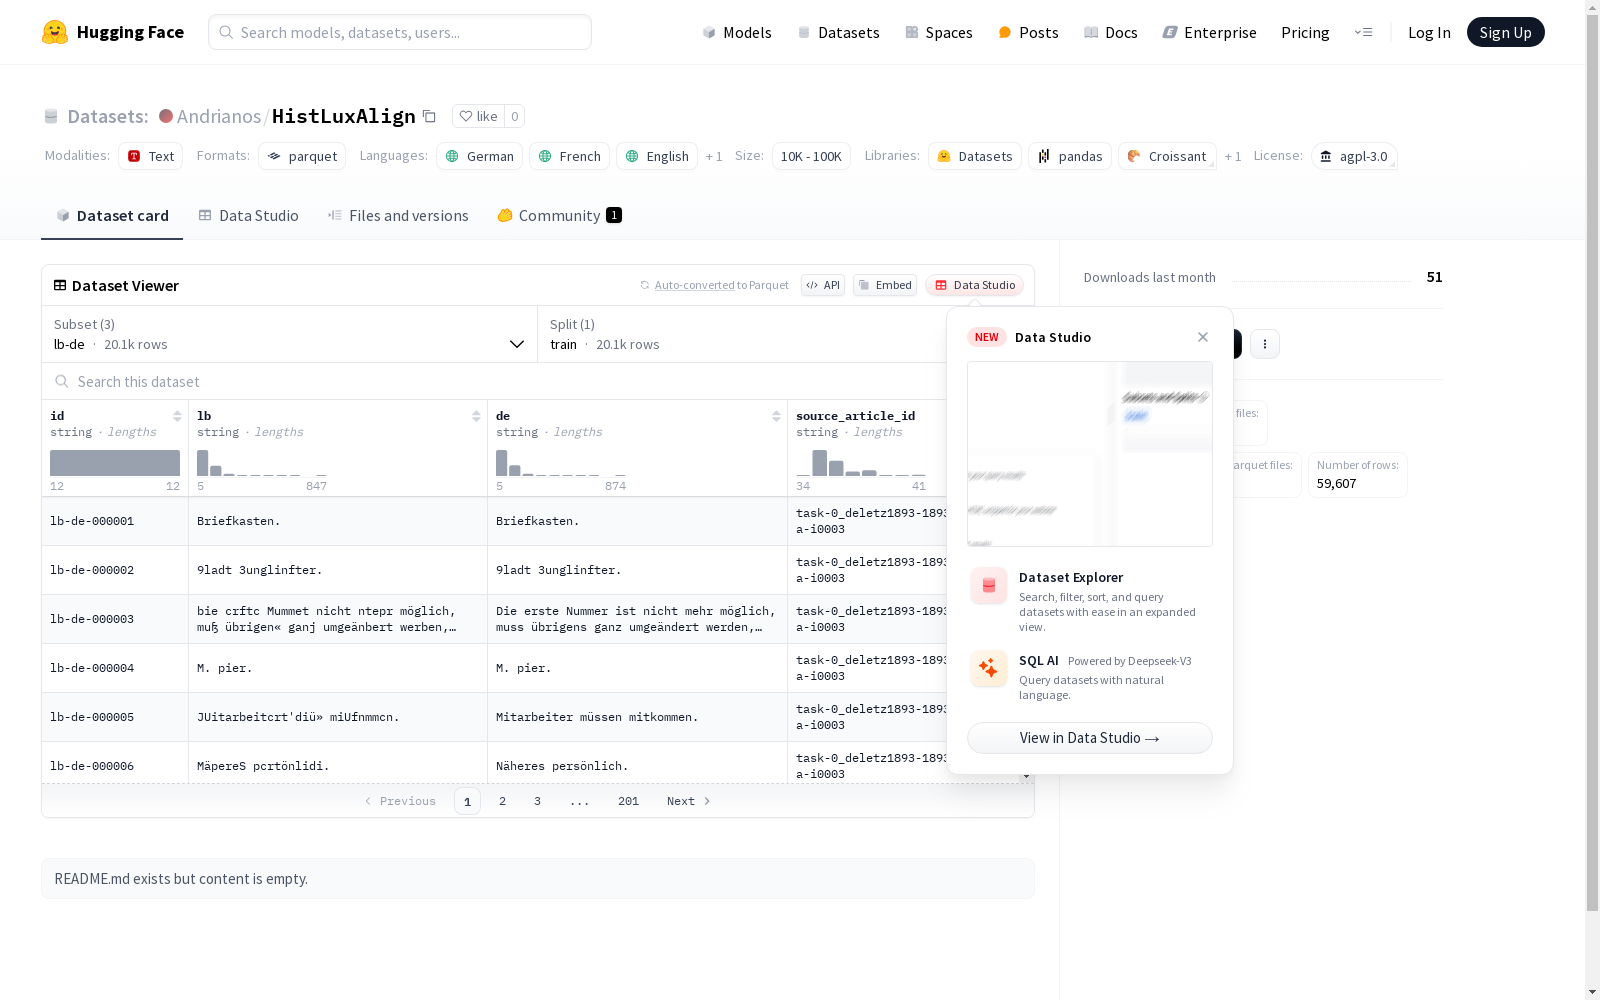This screenshot has height=1000, width=1600.
Task: Click the HistLuxAlign dataset title
Action: coord(343,116)
